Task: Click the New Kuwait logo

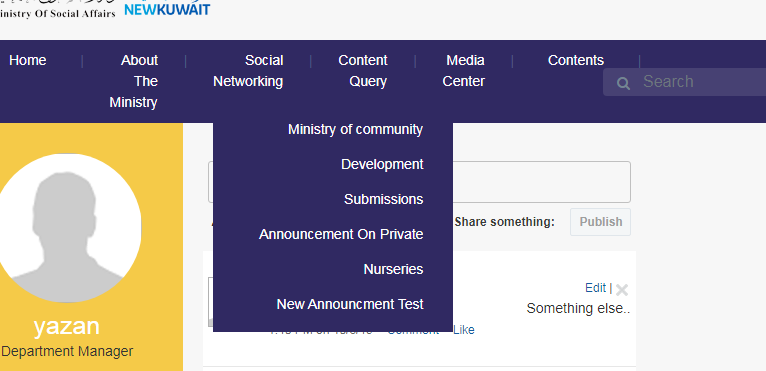Action: pyautogui.click(x=167, y=8)
